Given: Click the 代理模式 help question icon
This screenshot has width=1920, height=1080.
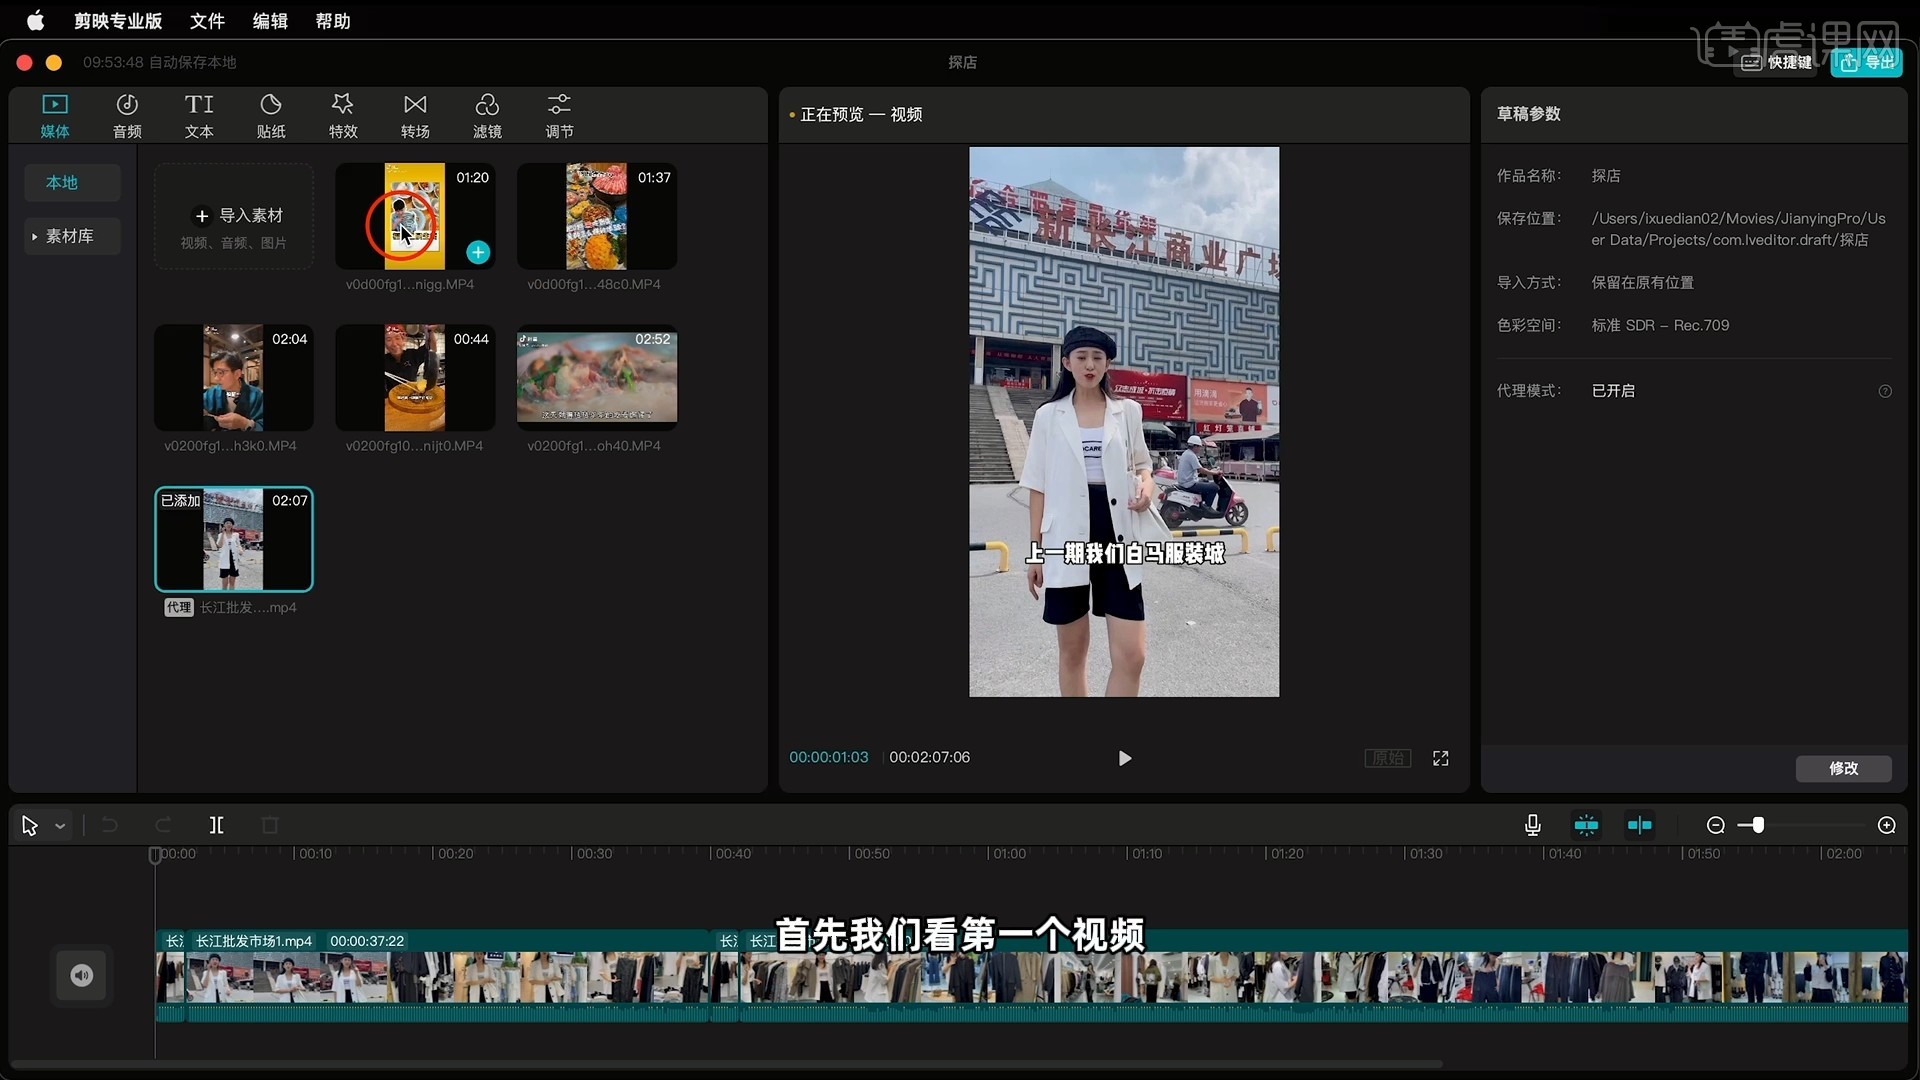Looking at the screenshot, I should (x=1885, y=391).
